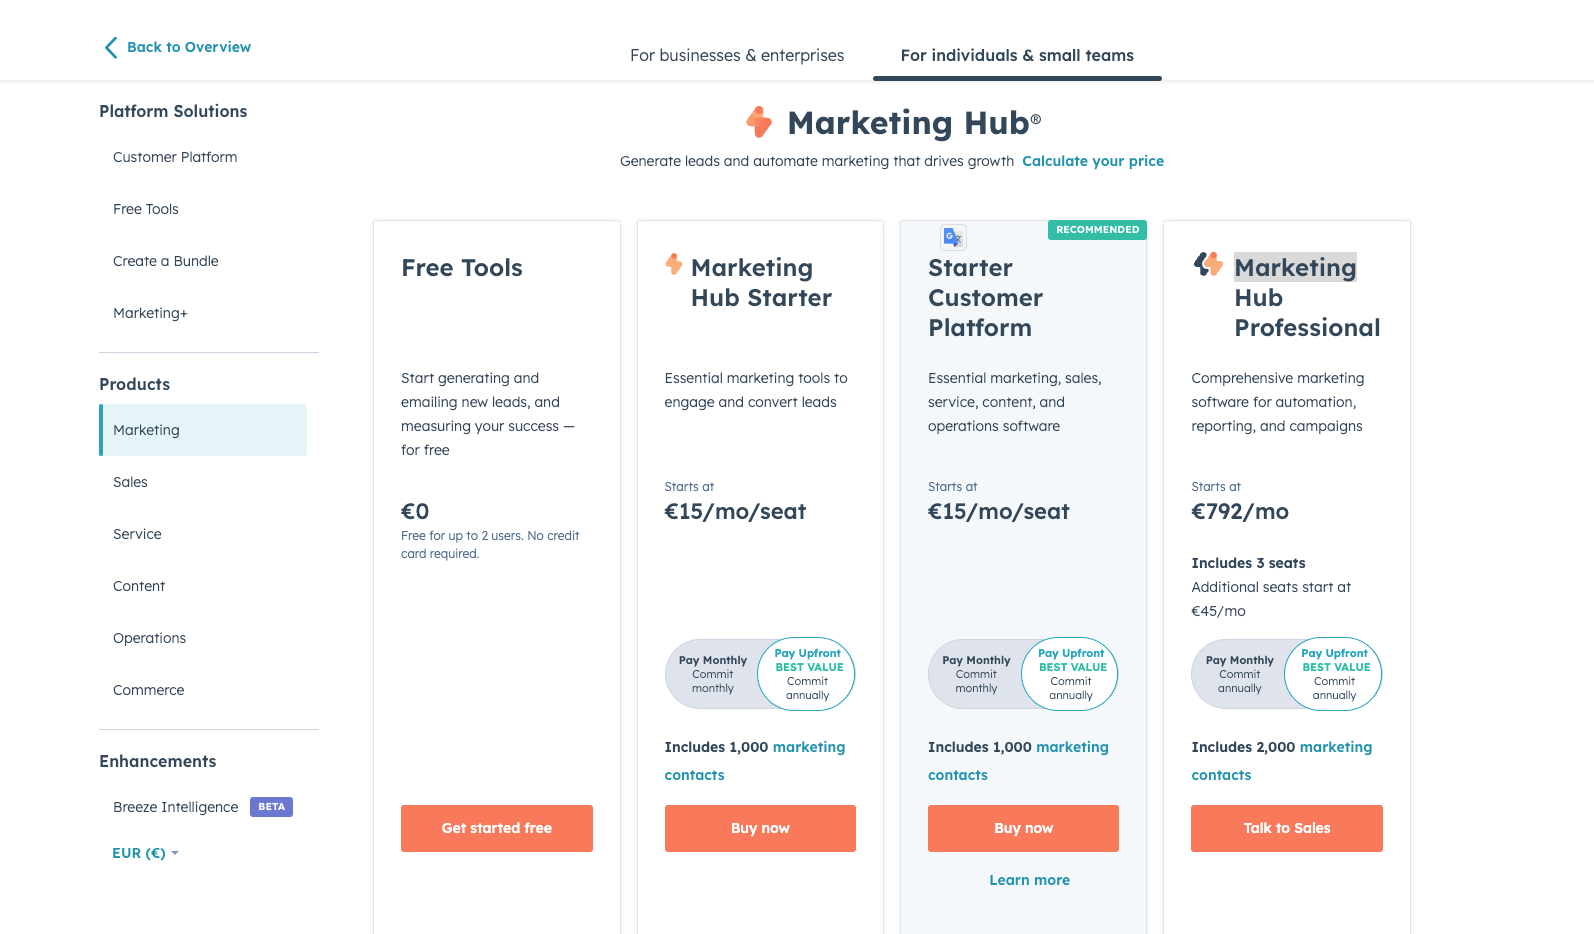Click the Marketing Hub sprocket logo in the page heading
This screenshot has width=1594, height=934.
point(759,122)
